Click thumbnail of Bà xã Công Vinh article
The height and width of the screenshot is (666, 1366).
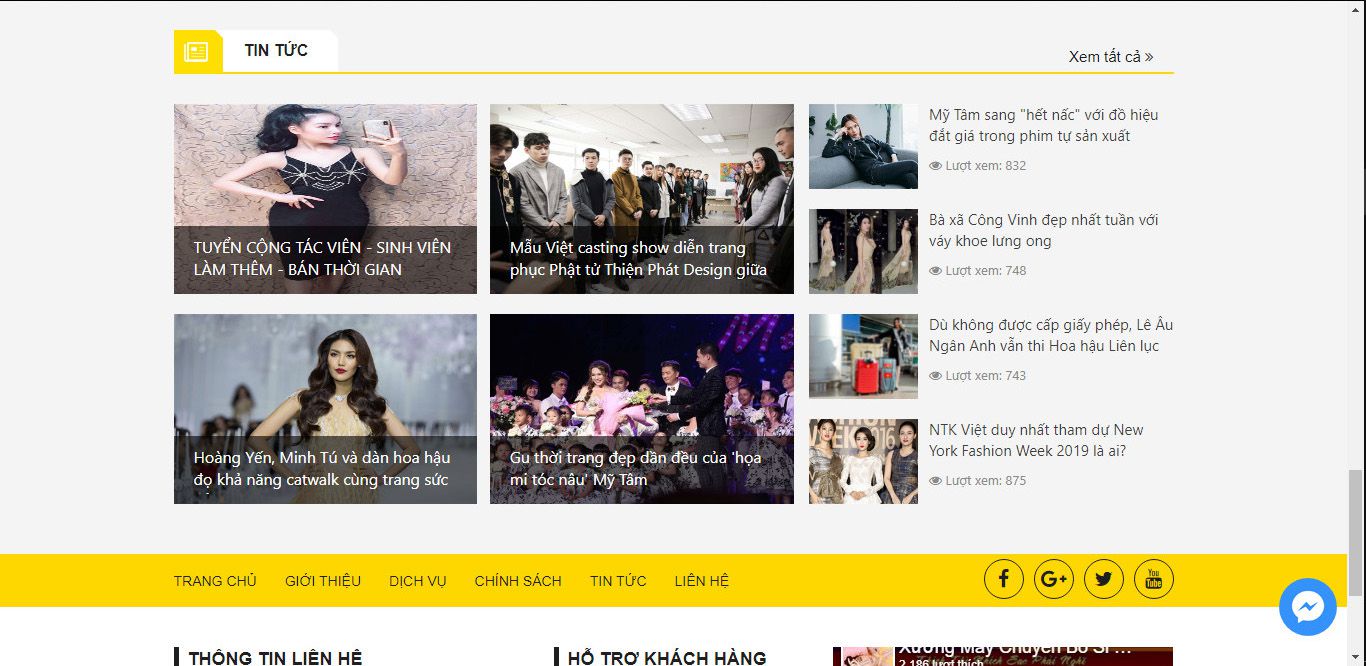863,251
